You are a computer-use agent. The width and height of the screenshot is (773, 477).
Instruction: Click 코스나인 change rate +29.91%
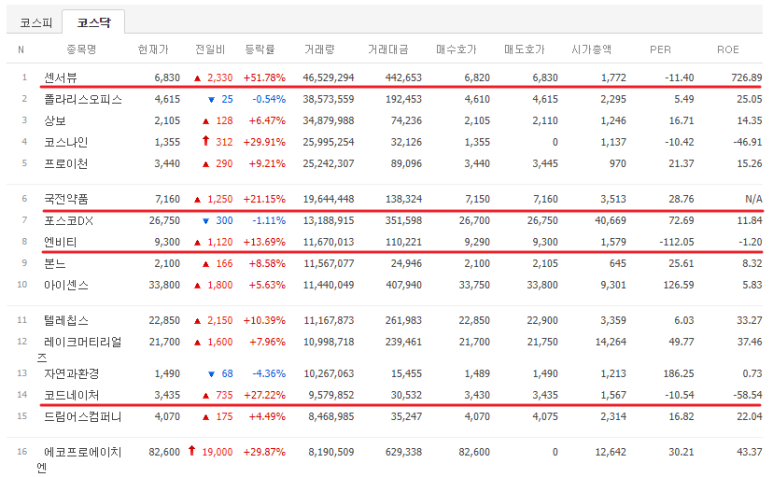[x=264, y=142]
